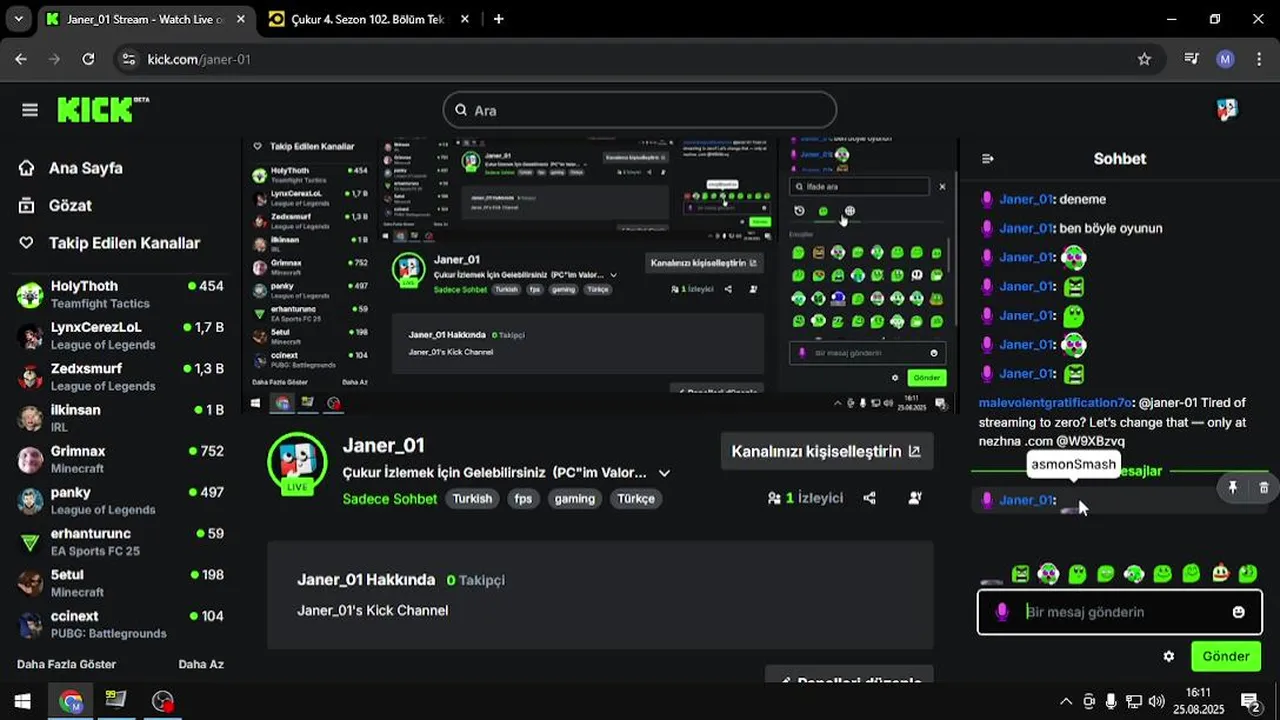Click the purple microphone identity icon in message box

(1003, 612)
